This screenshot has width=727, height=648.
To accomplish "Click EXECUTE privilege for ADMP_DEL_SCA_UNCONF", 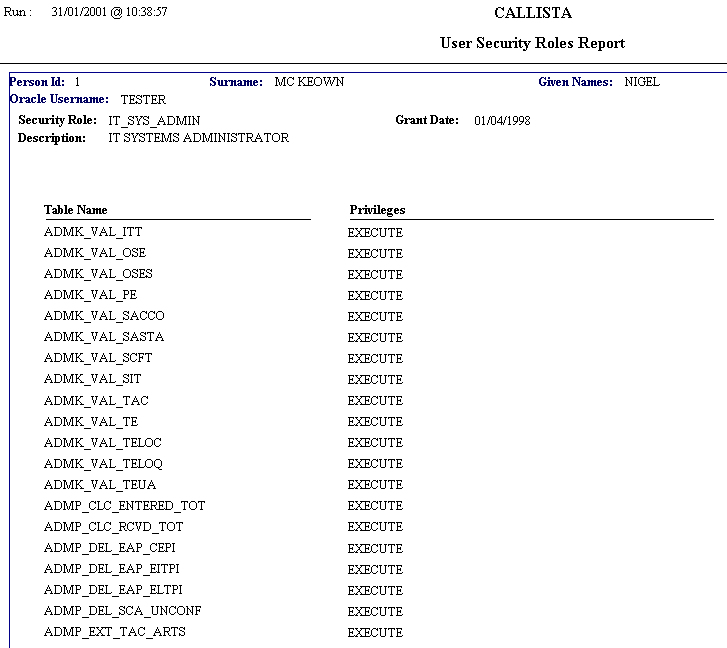I will tap(375, 611).
